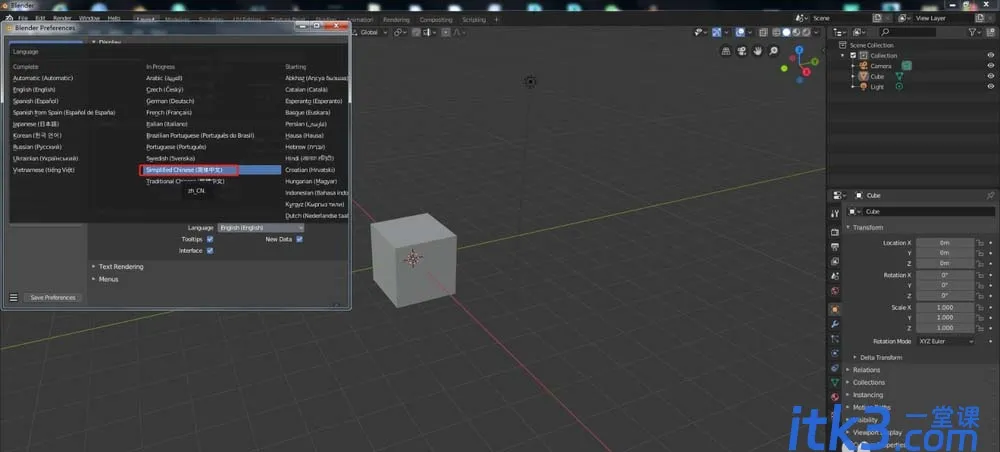Open the Tool tab in Properties editor
The width and height of the screenshot is (1000, 452).
coord(835,214)
